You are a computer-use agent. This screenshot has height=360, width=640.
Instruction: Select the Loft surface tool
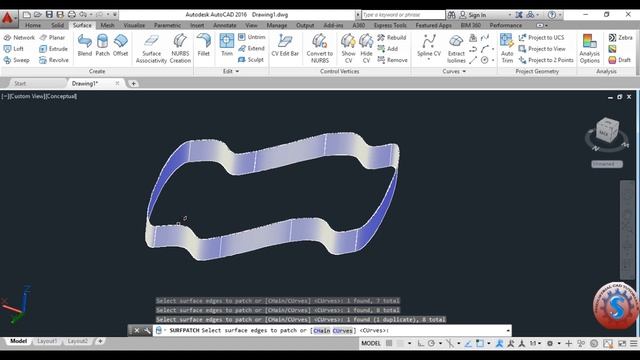[x=13, y=49]
